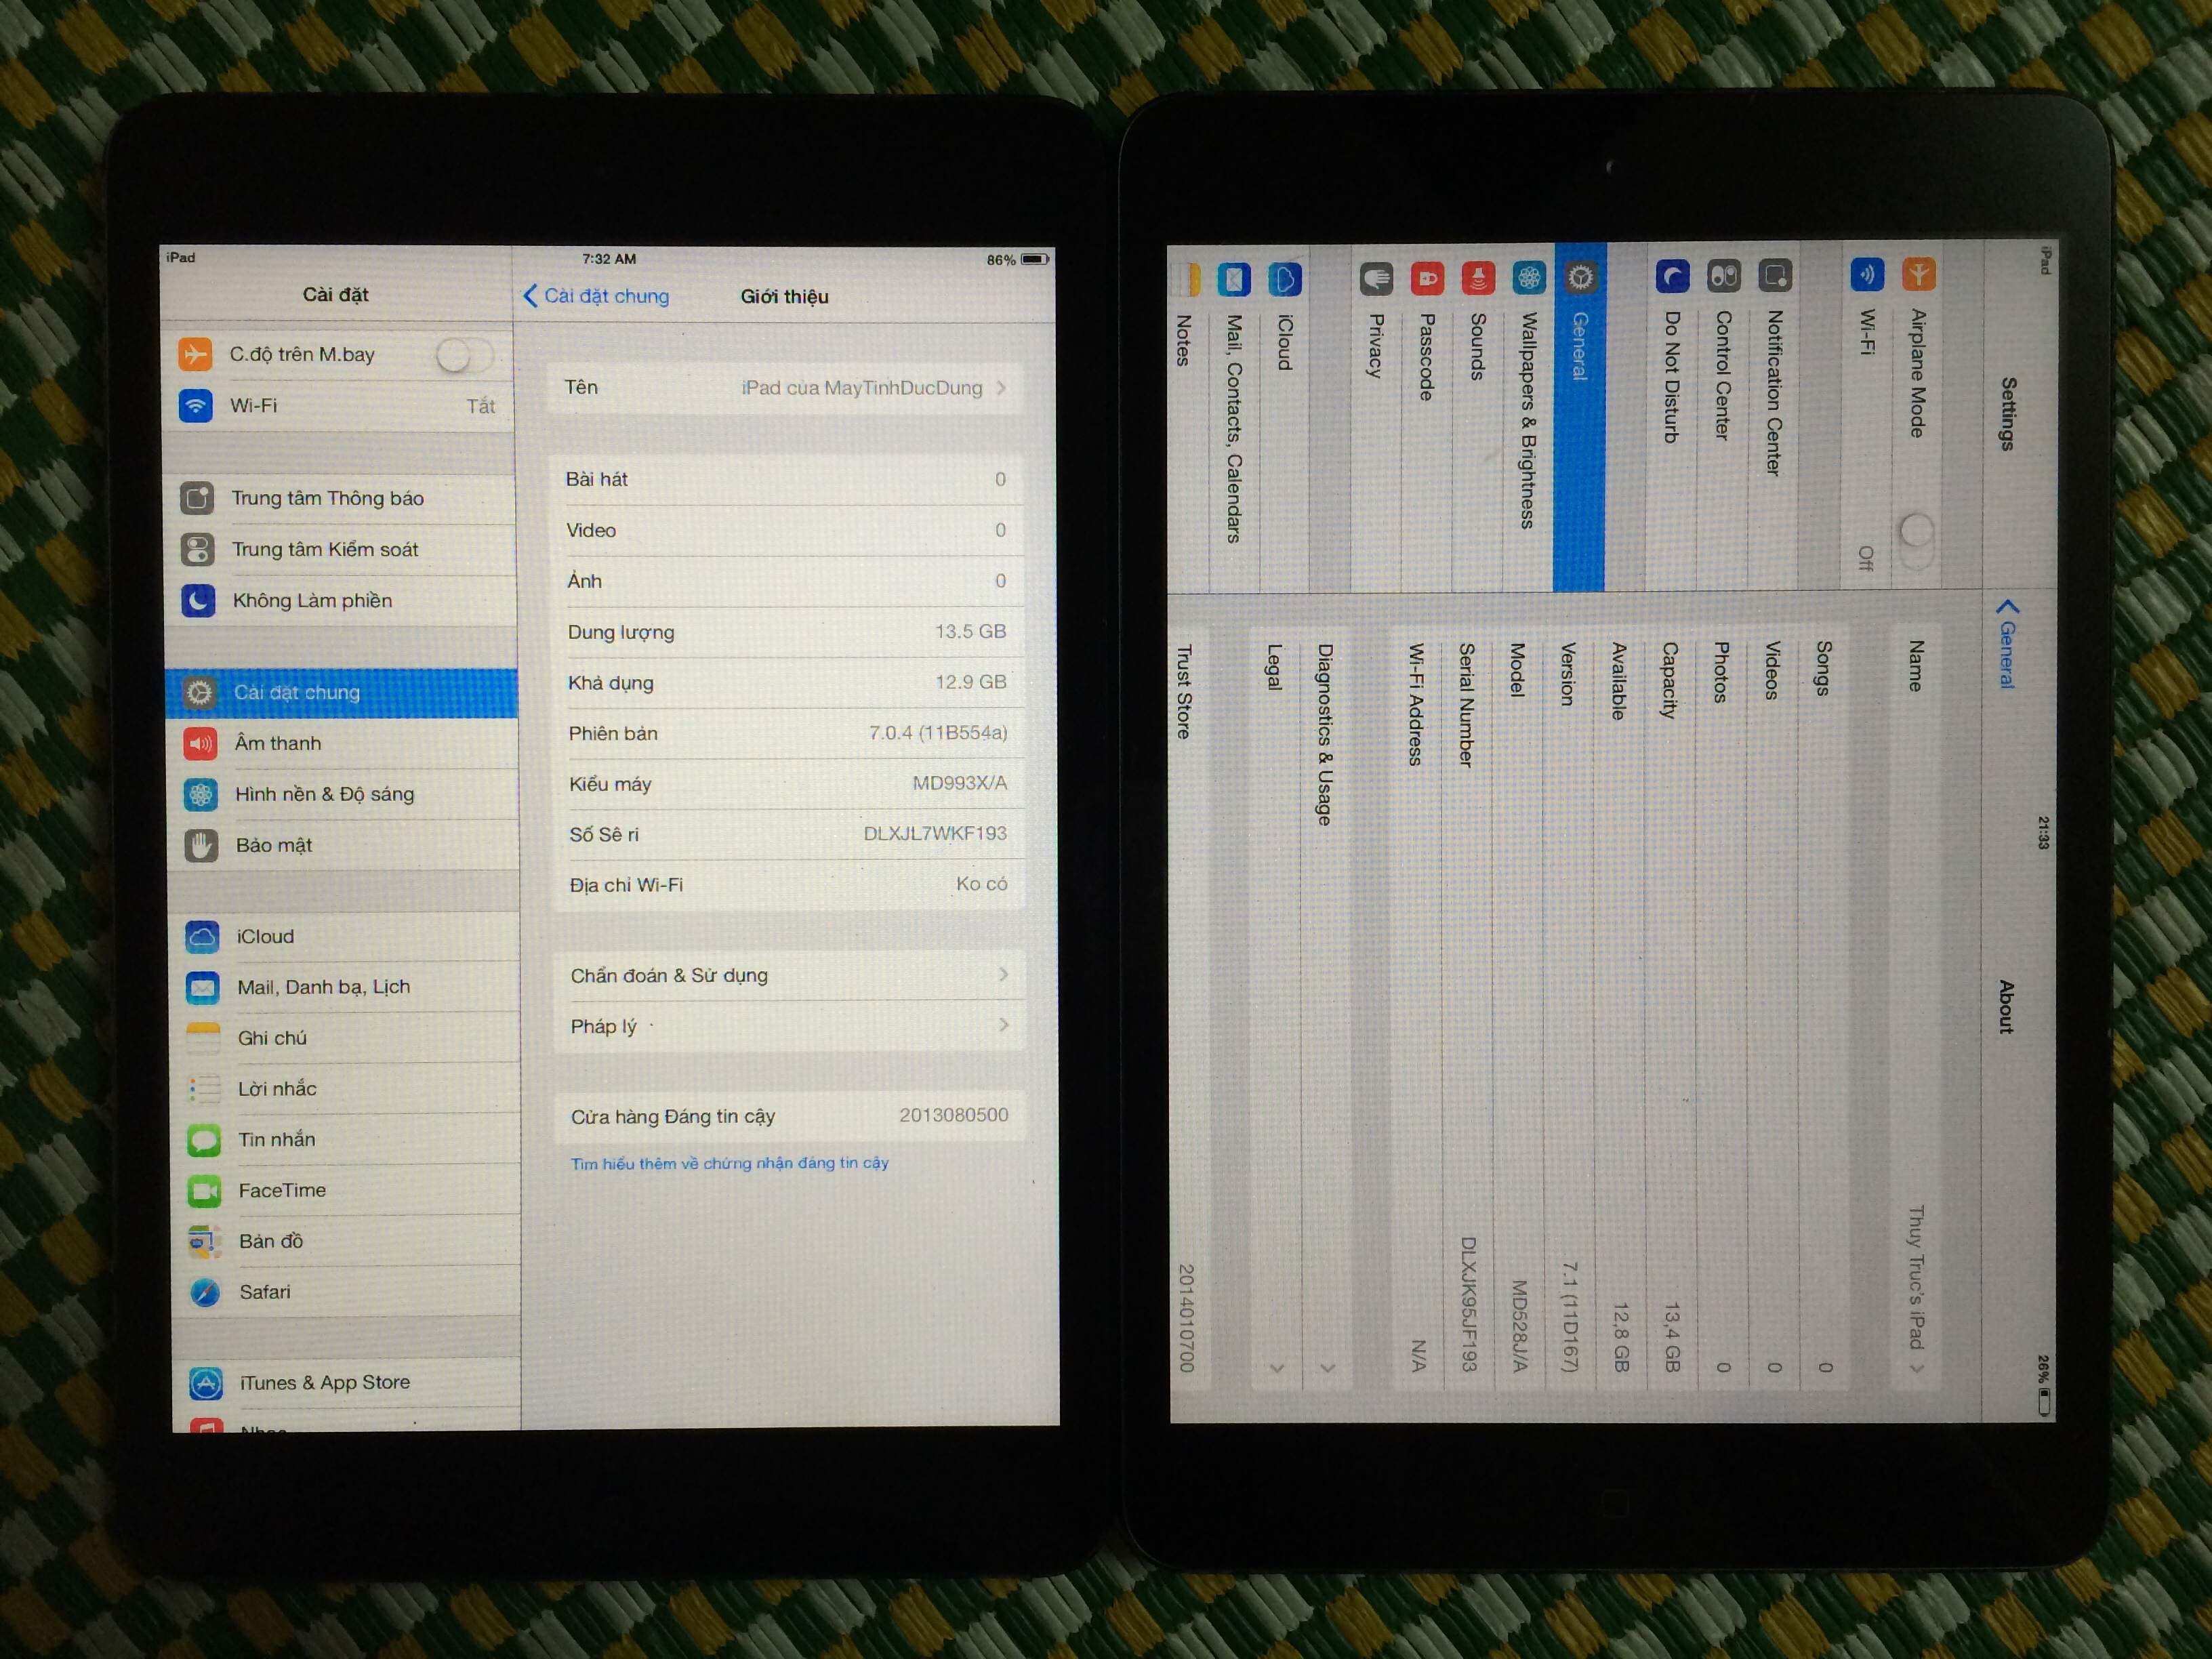Expand Pháp lý chevron

pyautogui.click(x=1003, y=1025)
